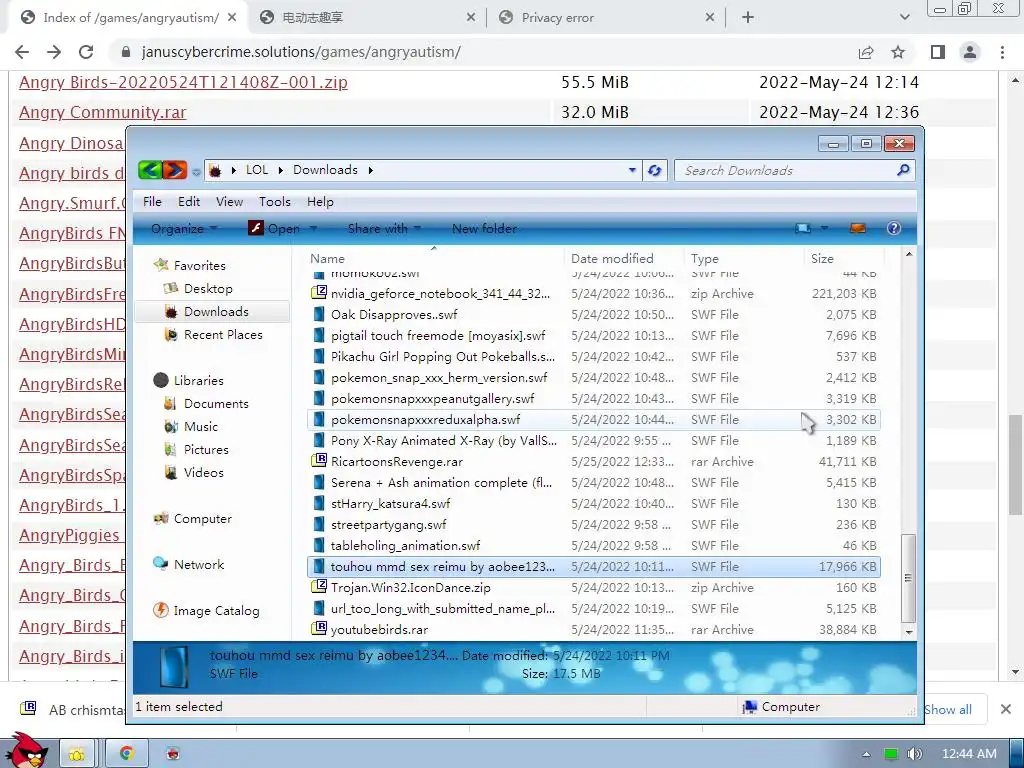Click the green tray status icon
Screen dimensions: 1024x768
[x=890, y=754]
